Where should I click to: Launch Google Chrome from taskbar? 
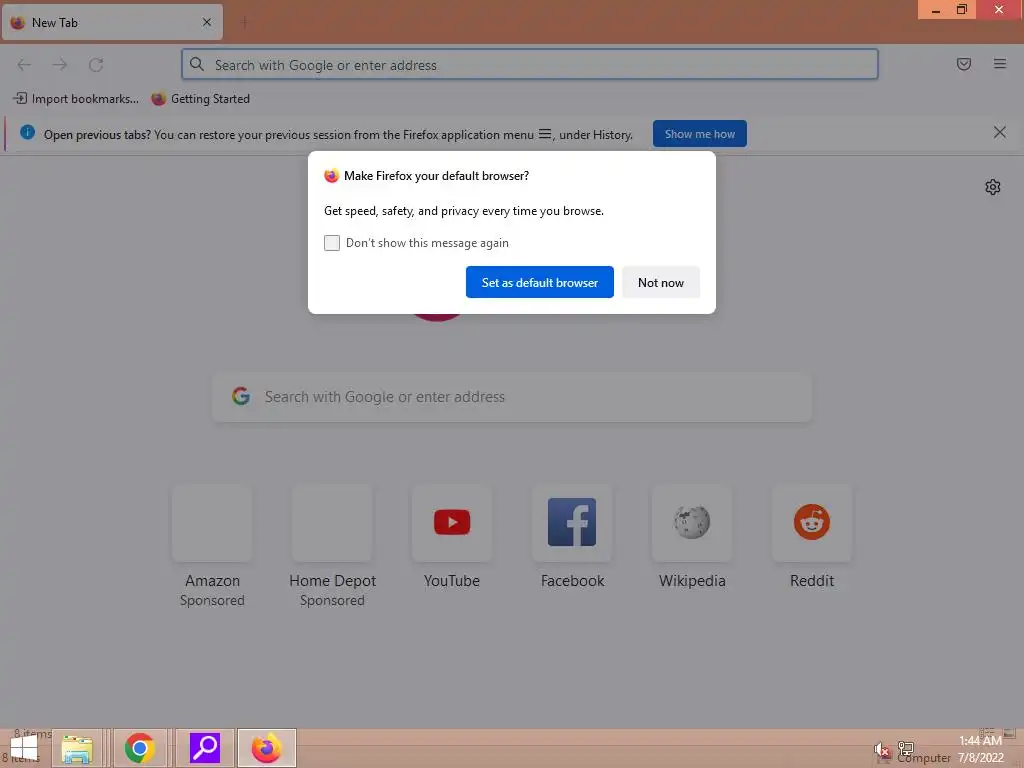click(x=140, y=748)
